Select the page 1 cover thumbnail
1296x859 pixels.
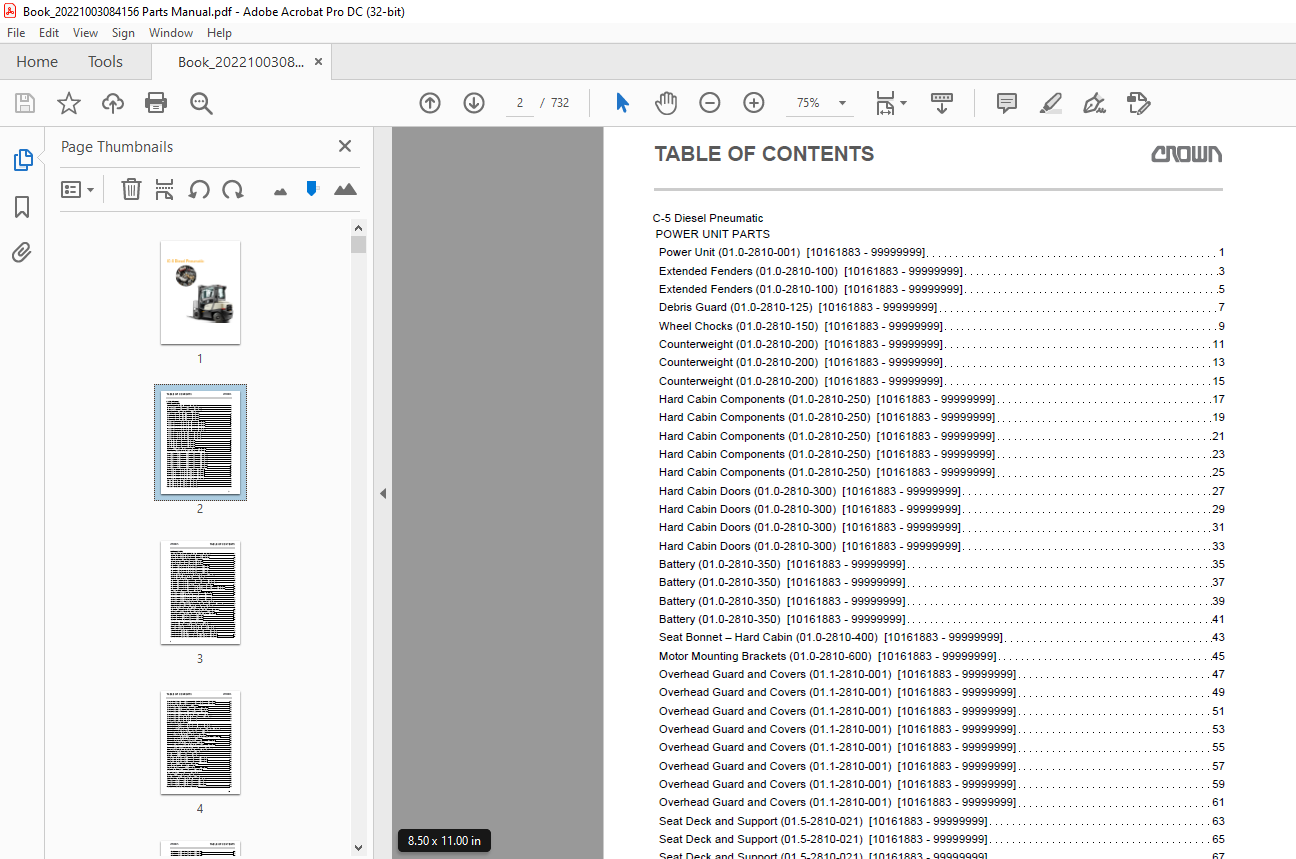[x=200, y=292]
